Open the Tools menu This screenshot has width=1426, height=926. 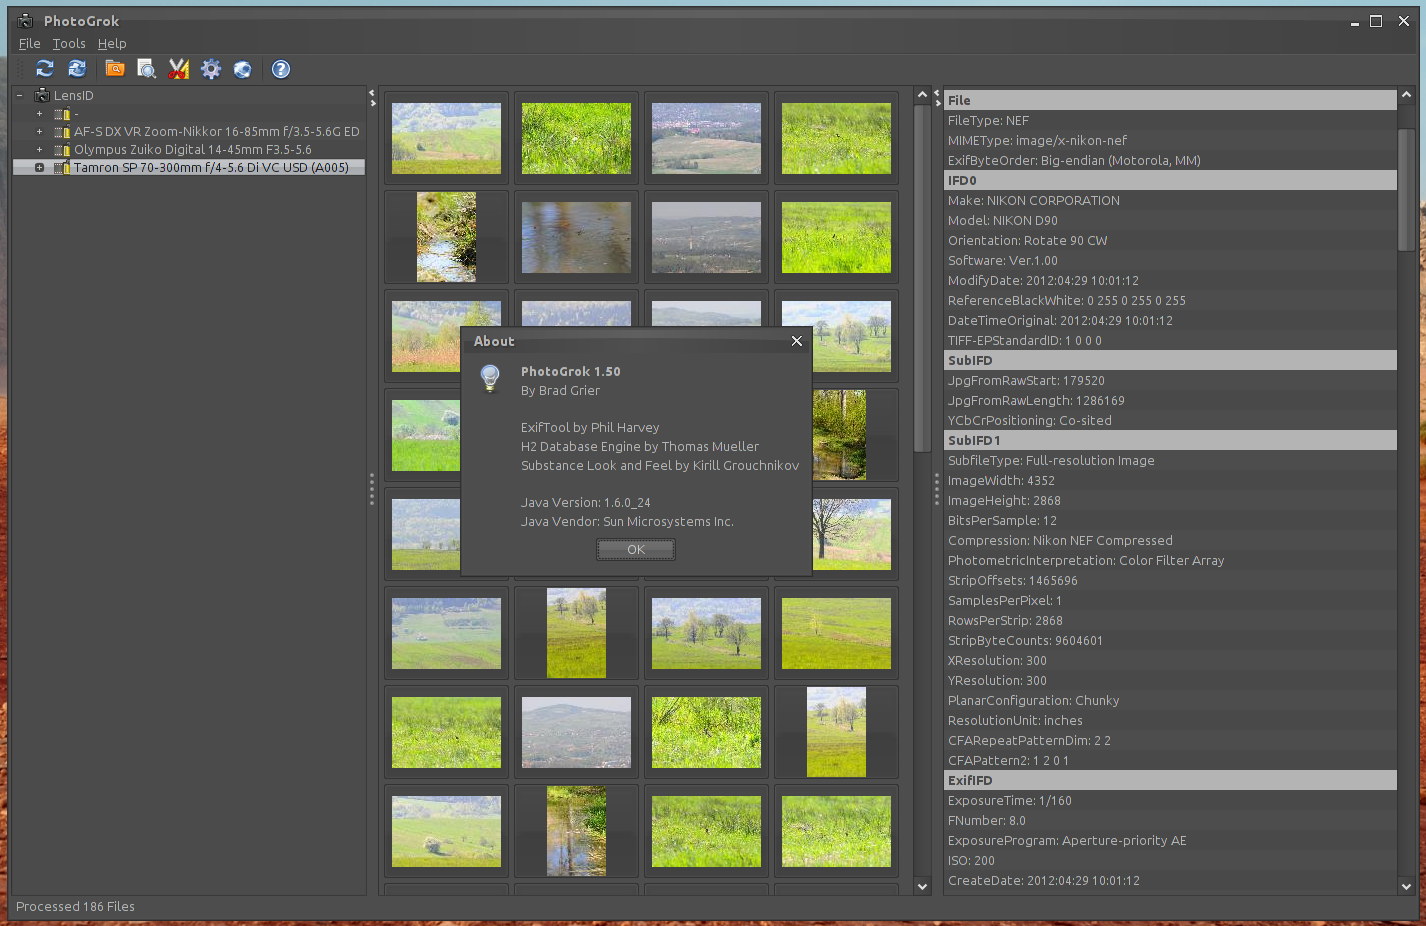[x=69, y=44]
